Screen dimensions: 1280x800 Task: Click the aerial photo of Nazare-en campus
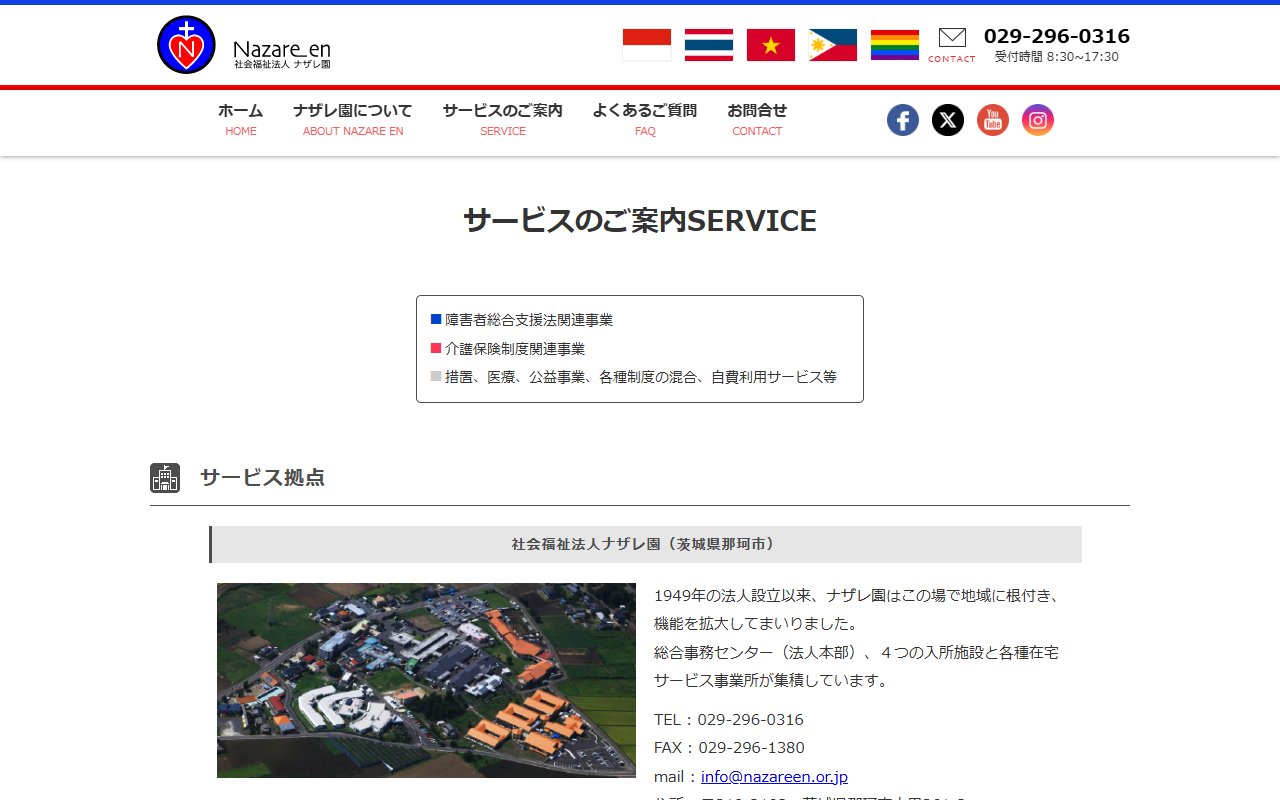coord(426,680)
